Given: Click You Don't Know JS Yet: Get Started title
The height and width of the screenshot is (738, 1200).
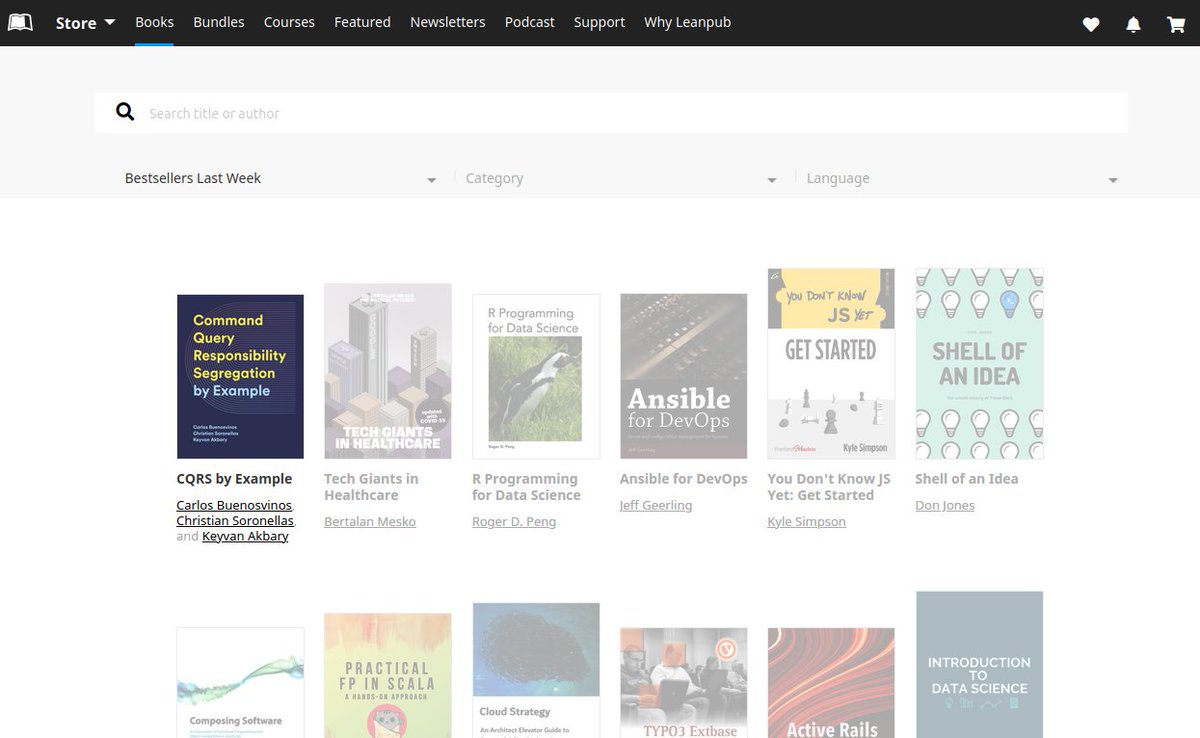Looking at the screenshot, I should point(829,487).
